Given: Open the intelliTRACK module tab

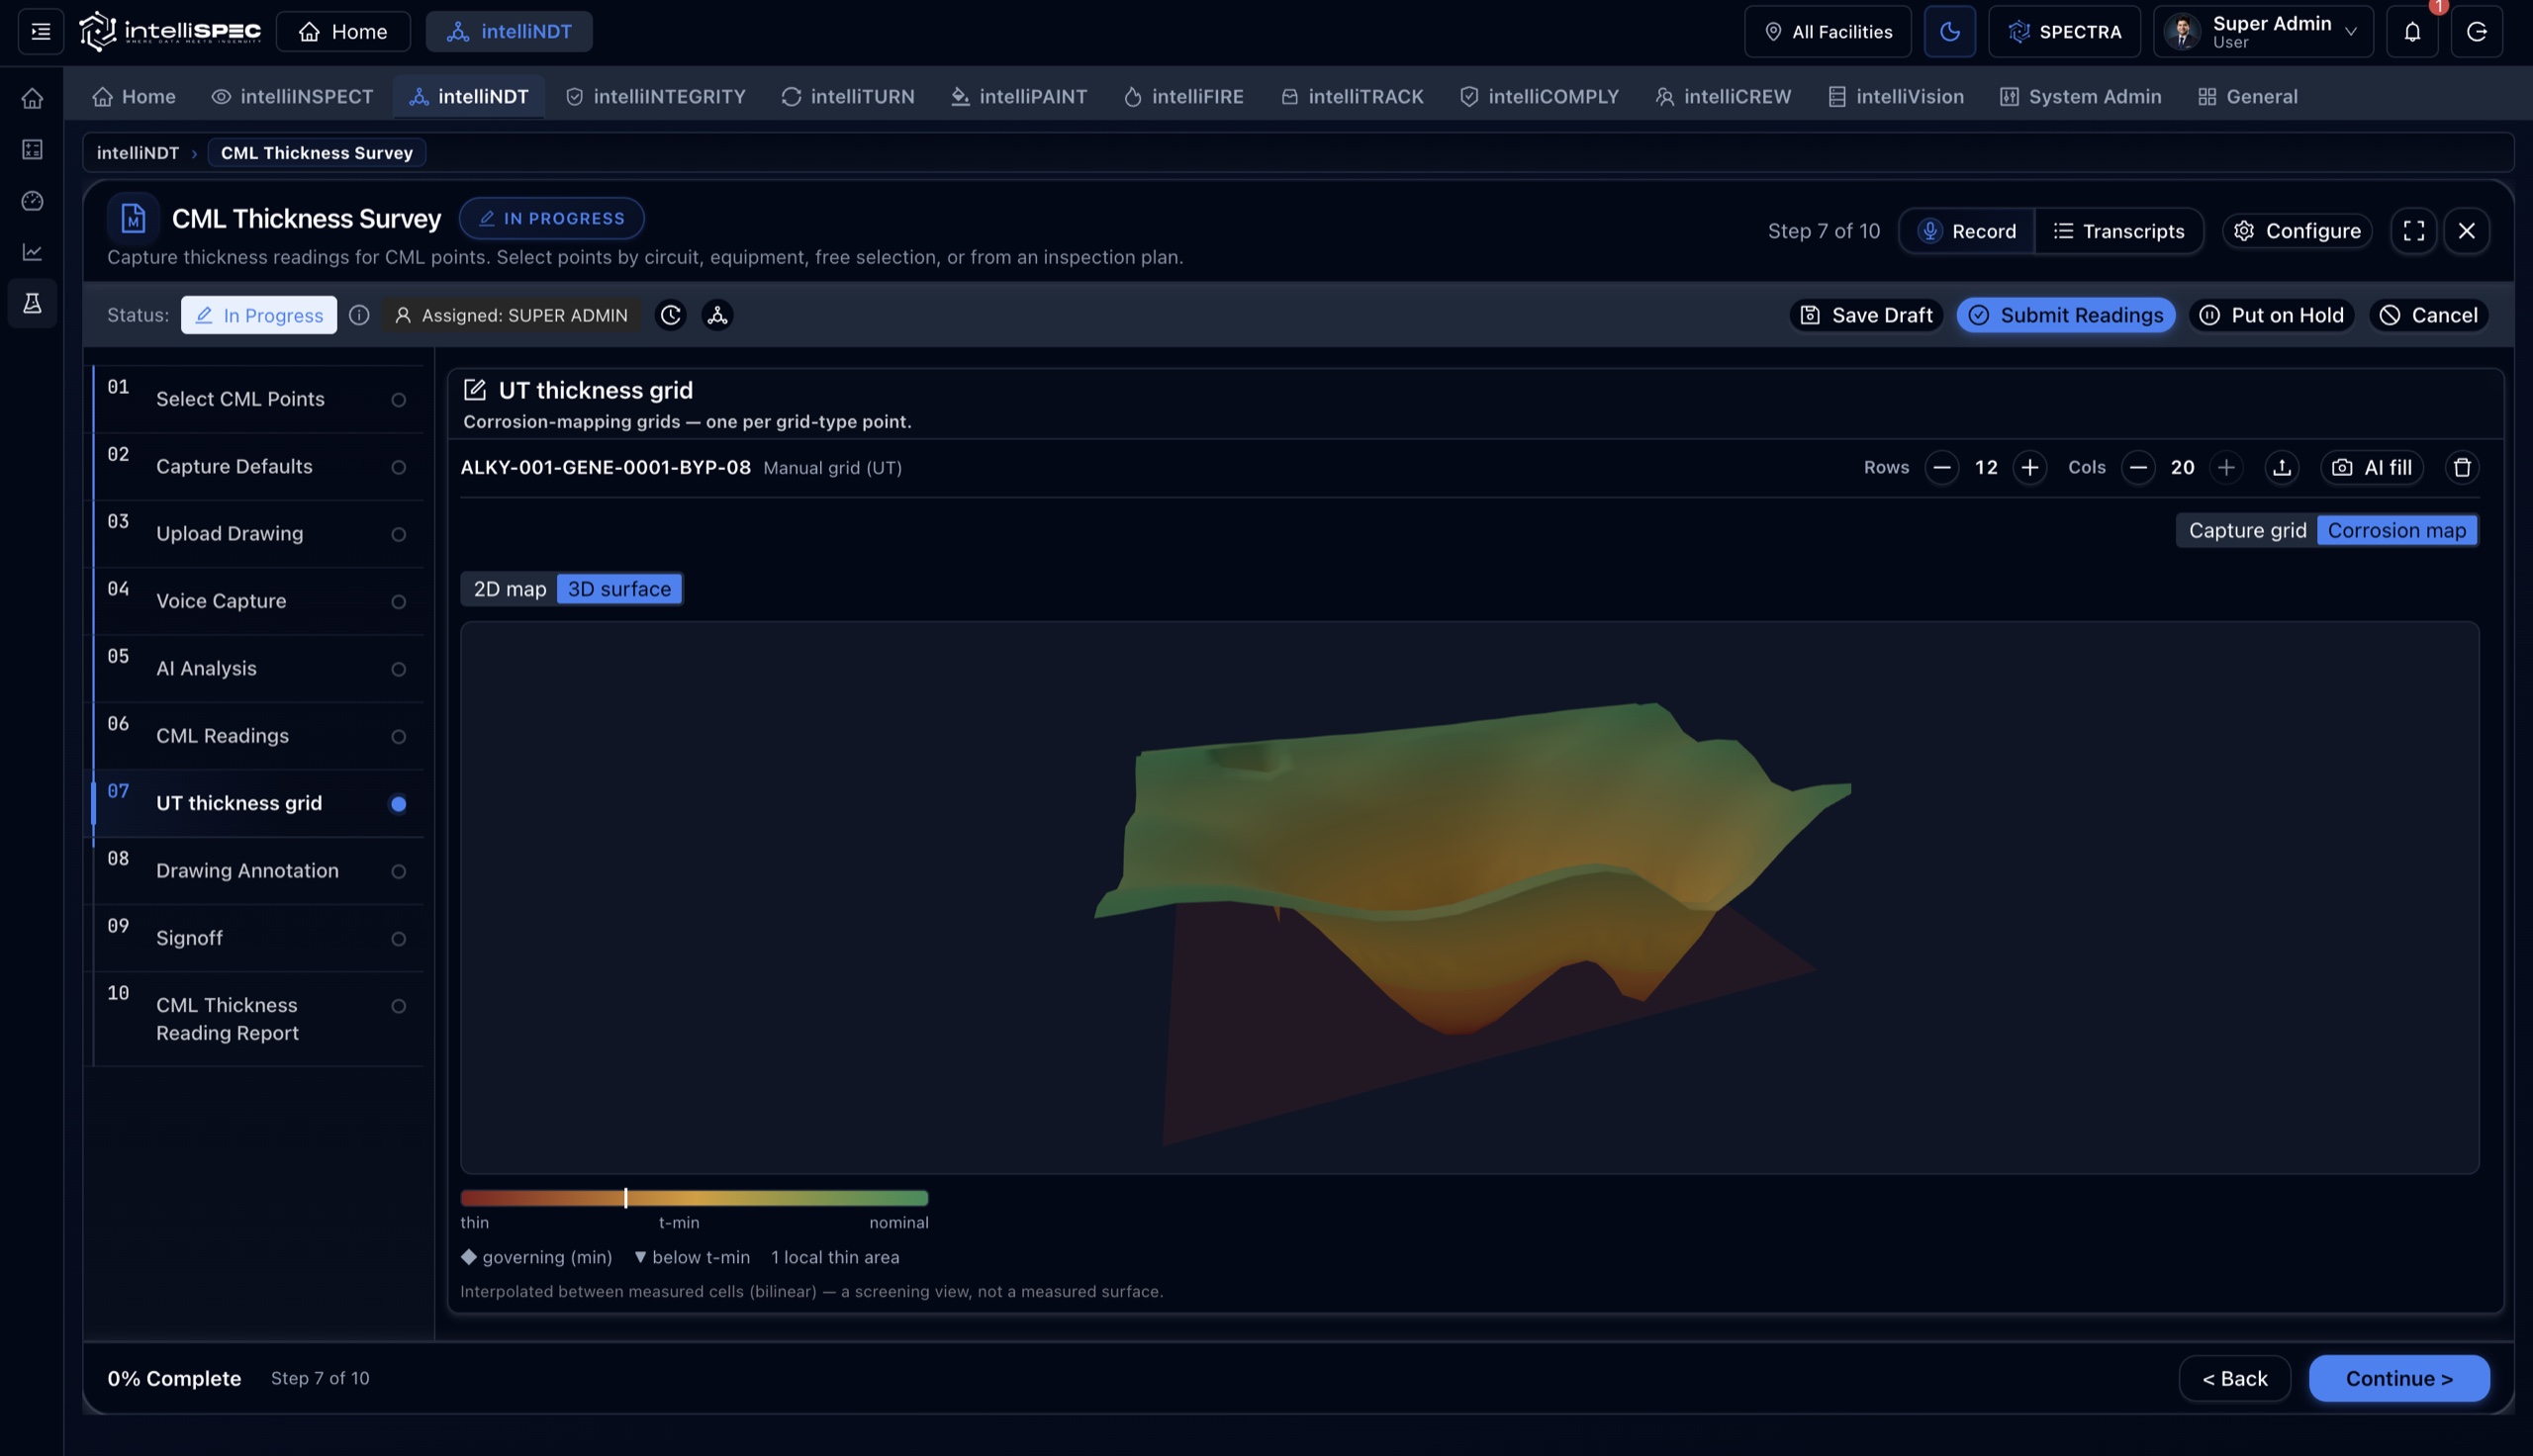Looking at the screenshot, I should [1351, 97].
